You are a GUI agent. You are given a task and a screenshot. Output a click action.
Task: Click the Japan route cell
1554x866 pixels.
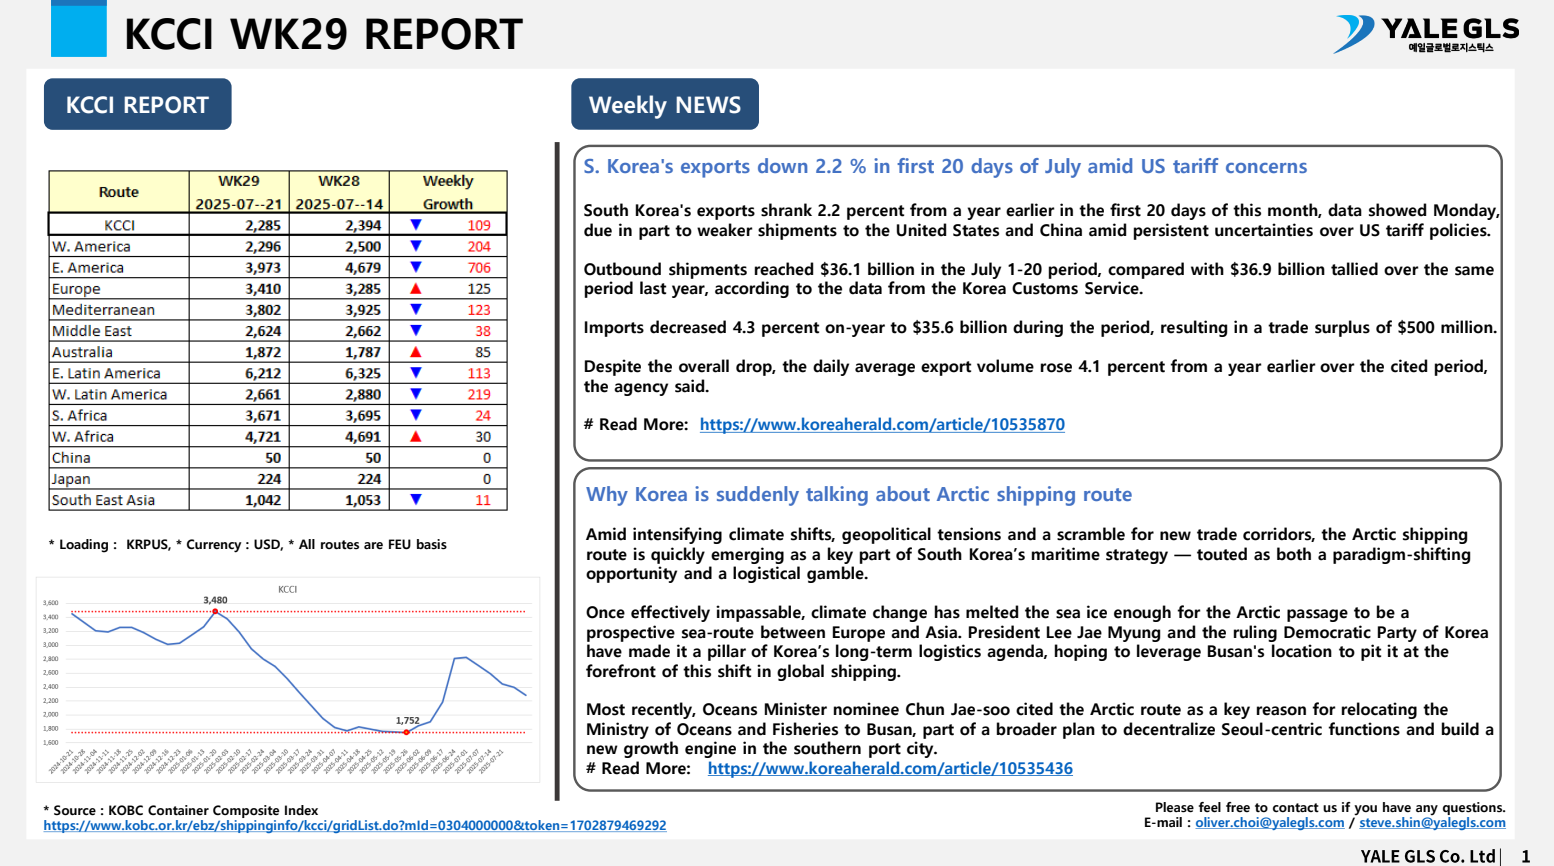[x=119, y=479]
